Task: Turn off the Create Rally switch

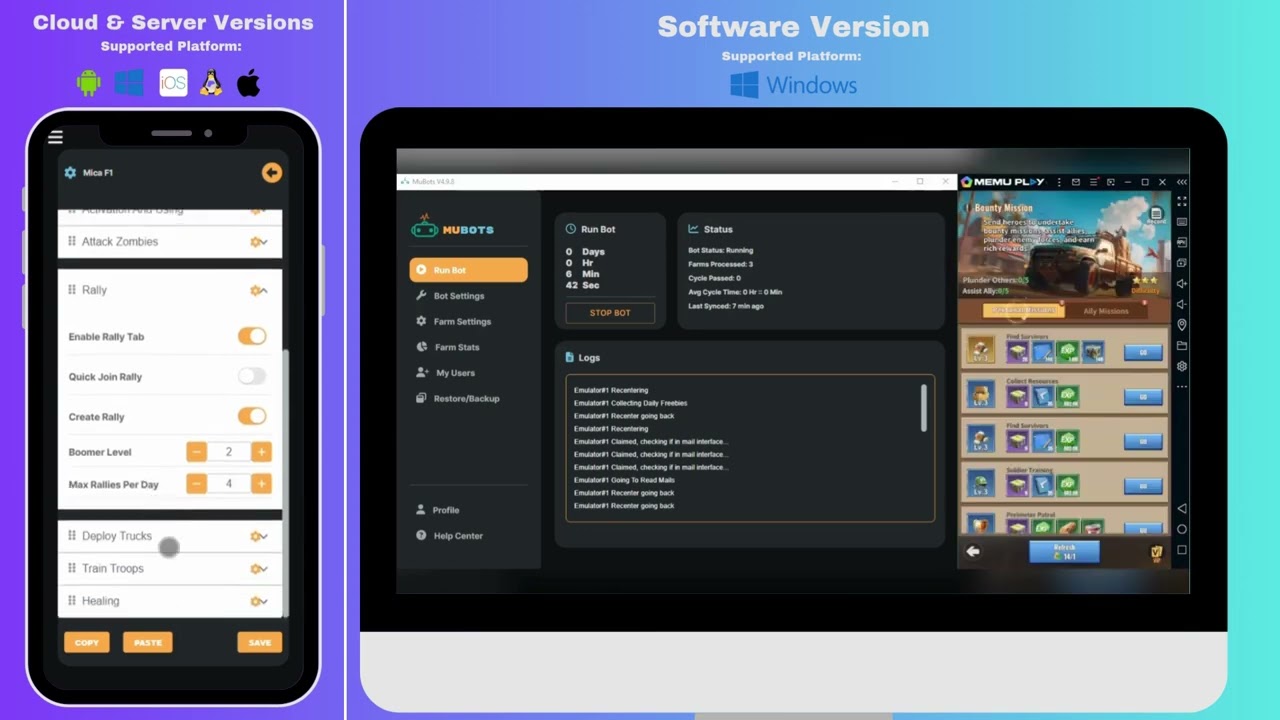Action: 252,416
